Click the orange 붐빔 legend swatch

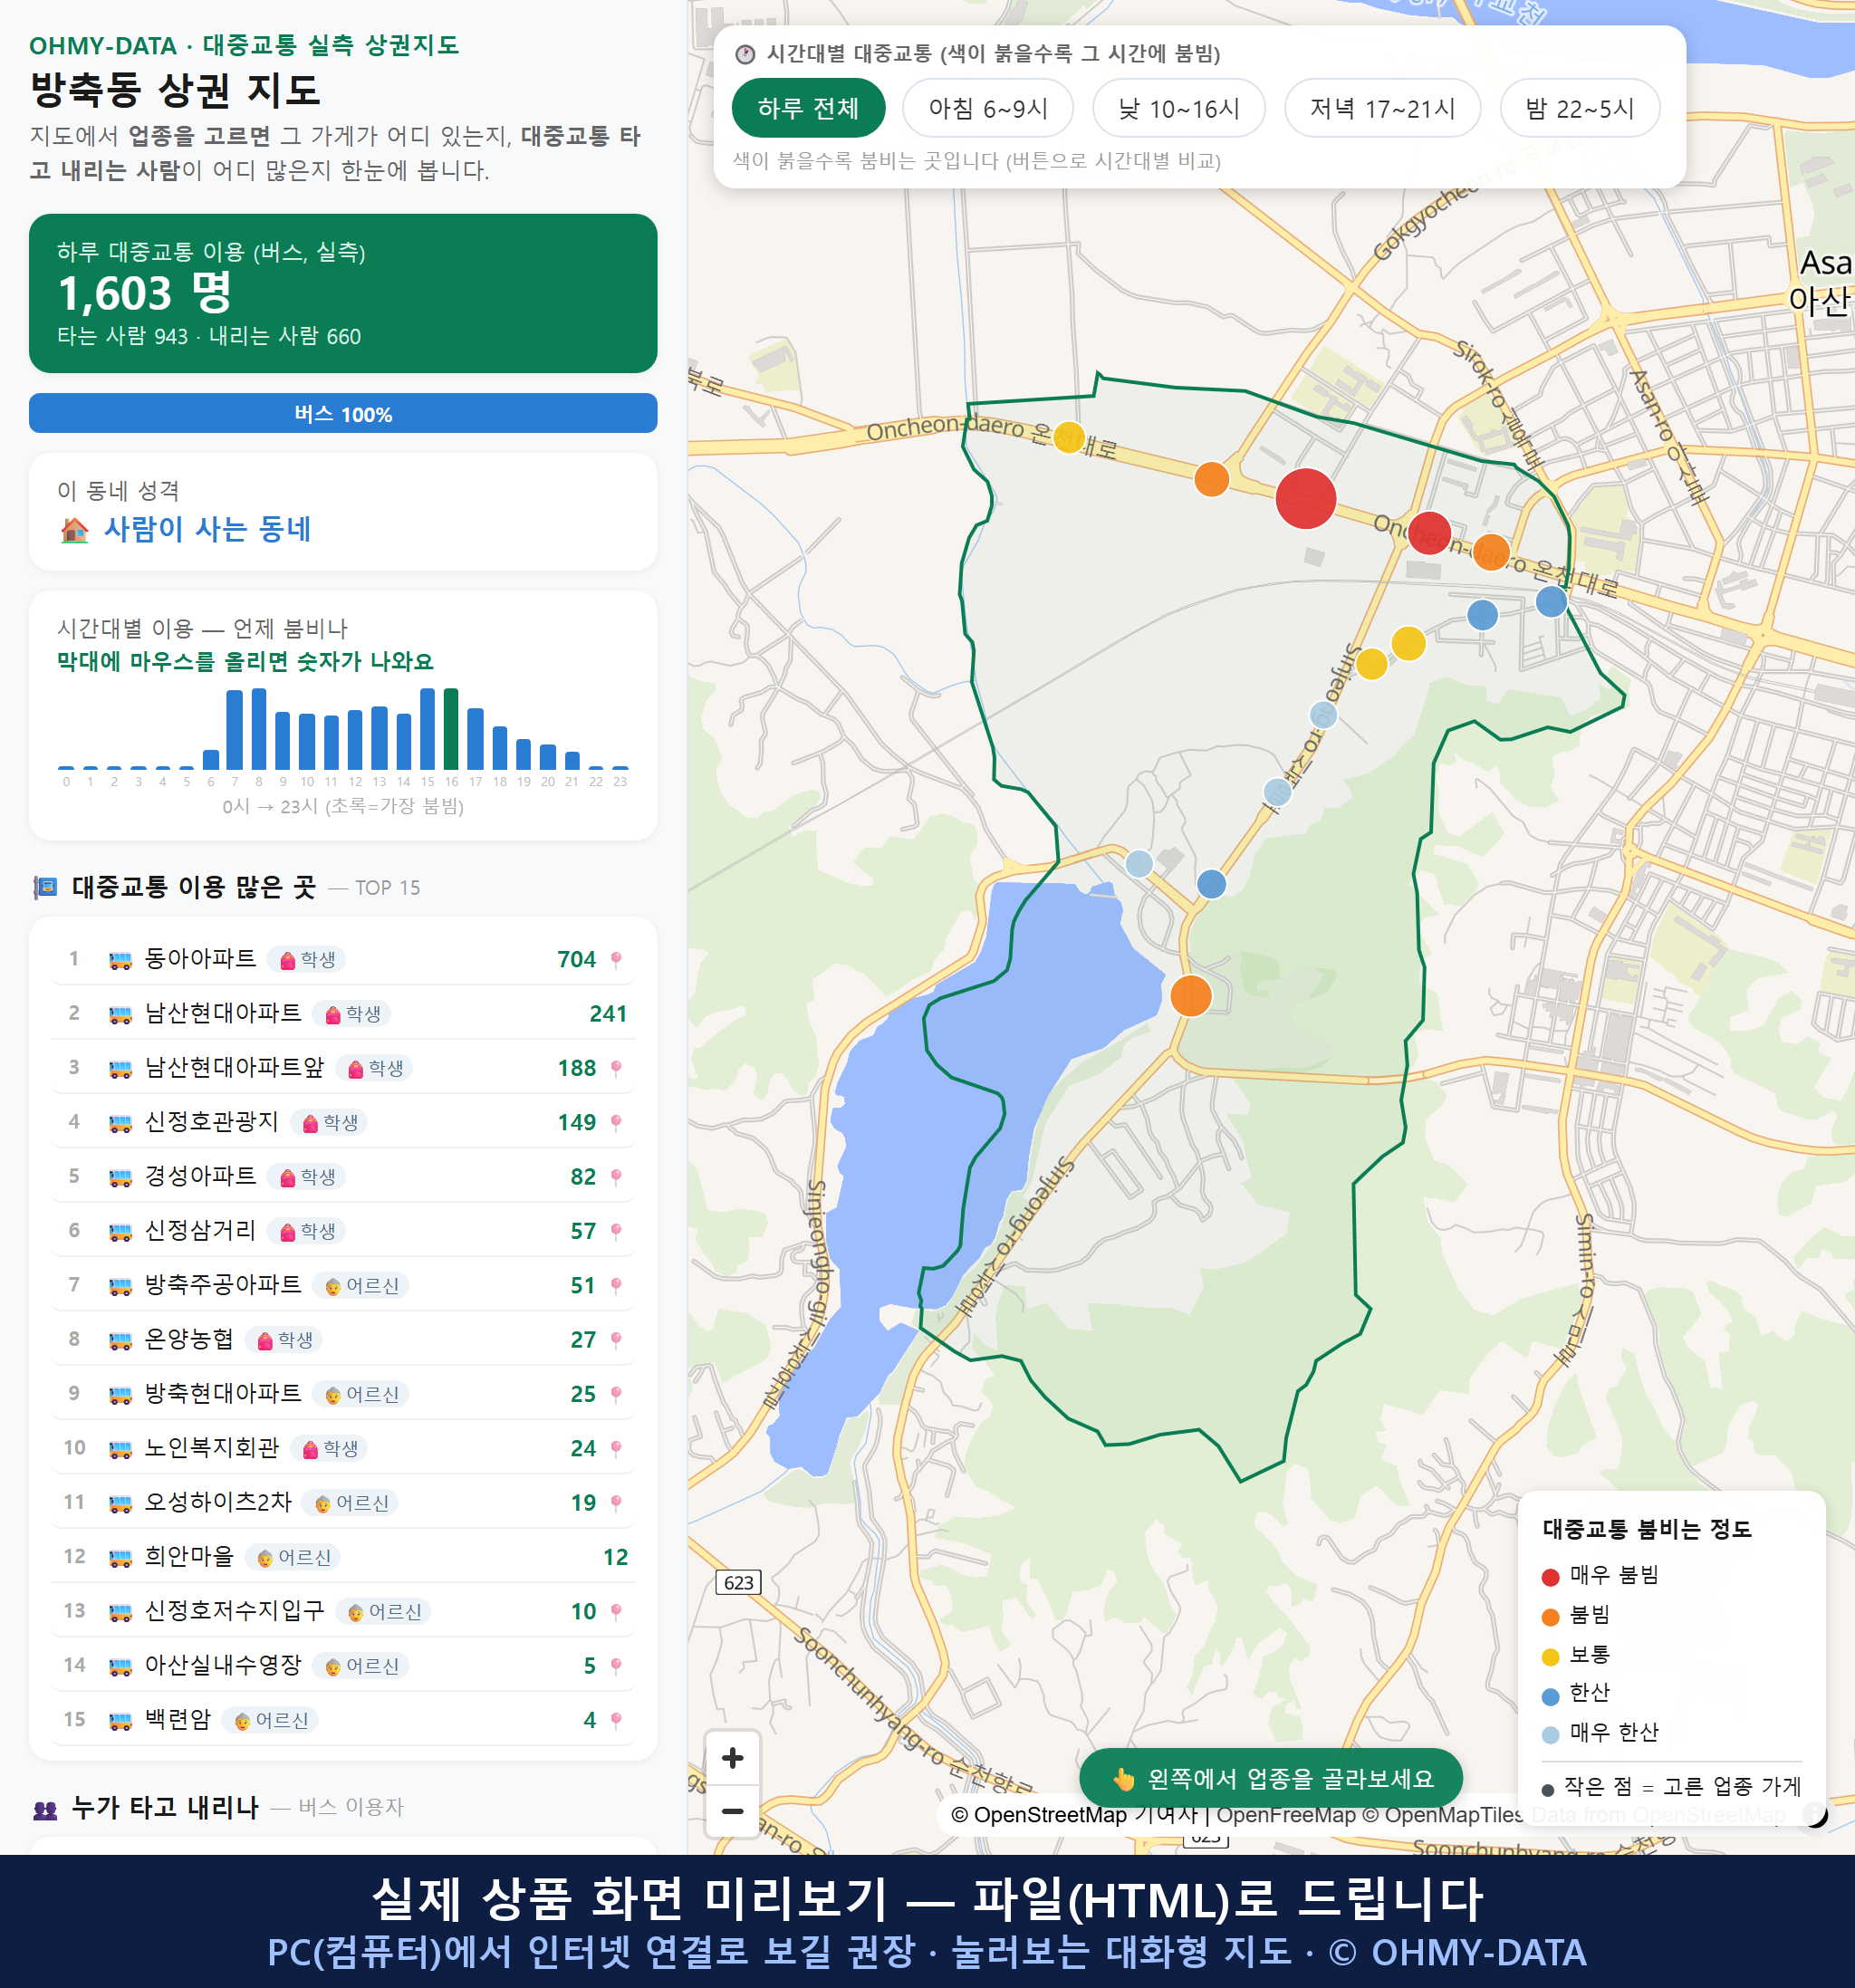[1550, 1617]
